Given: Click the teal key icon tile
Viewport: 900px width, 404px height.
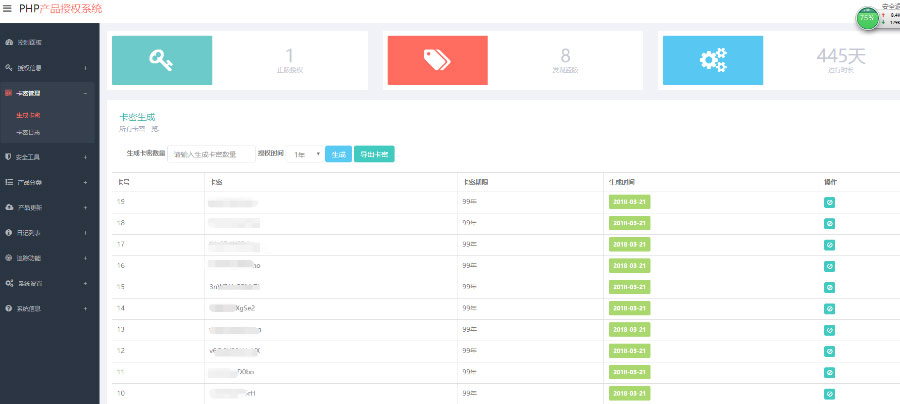Looking at the screenshot, I should [x=161, y=60].
